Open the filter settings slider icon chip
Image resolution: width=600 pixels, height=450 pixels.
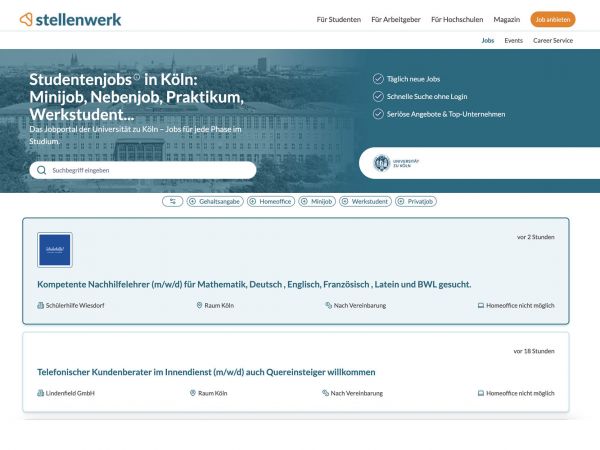(173, 201)
